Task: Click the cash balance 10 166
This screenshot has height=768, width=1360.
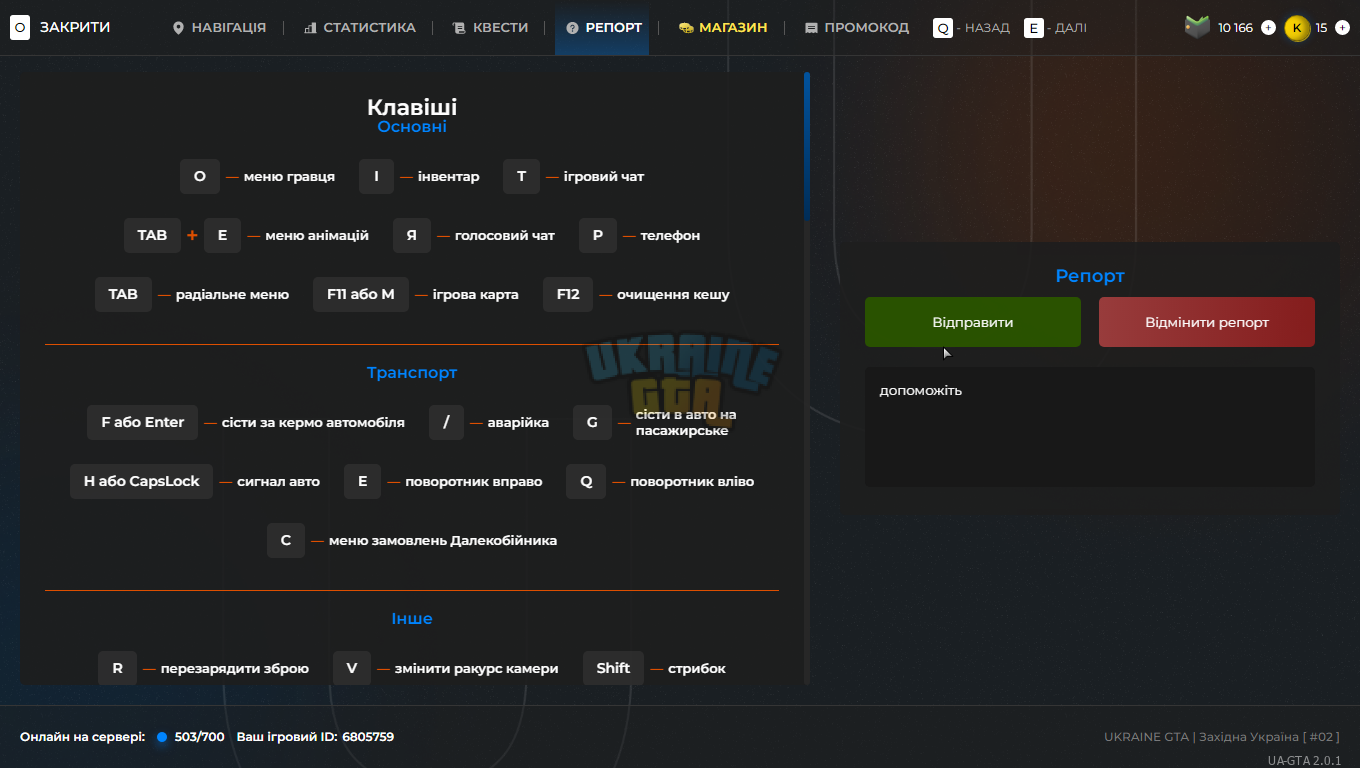Action: tap(1235, 28)
